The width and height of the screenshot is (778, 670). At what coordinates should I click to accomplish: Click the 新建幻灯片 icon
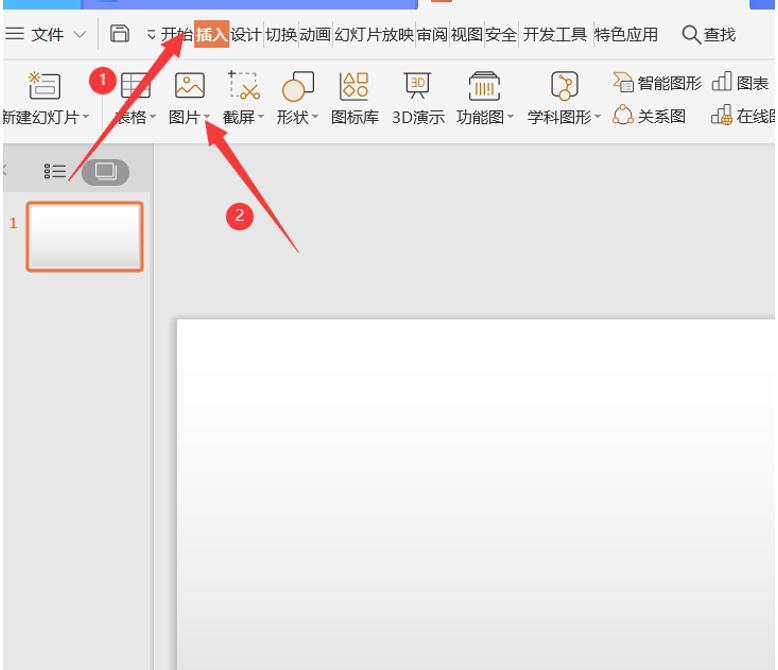(45, 85)
